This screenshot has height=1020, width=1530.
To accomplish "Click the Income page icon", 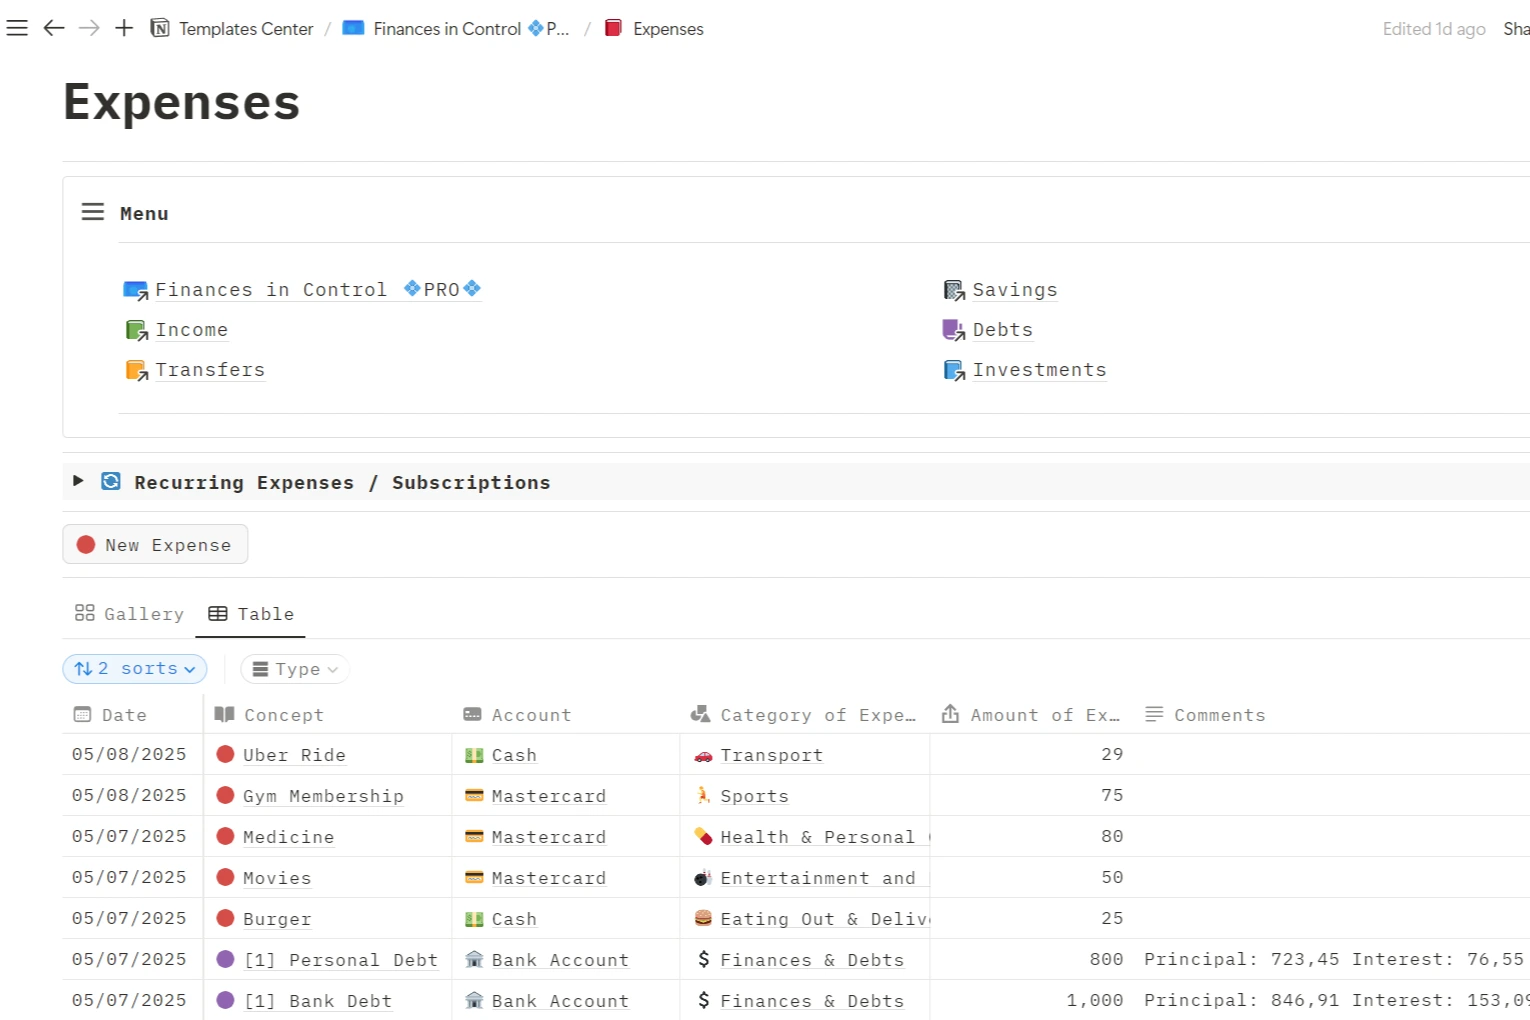I will [136, 330].
